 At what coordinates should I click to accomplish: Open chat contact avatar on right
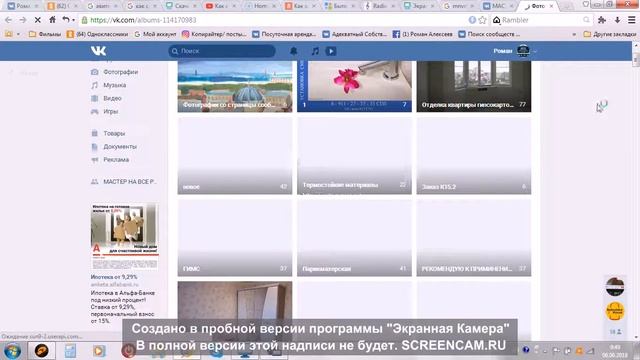point(615,286)
